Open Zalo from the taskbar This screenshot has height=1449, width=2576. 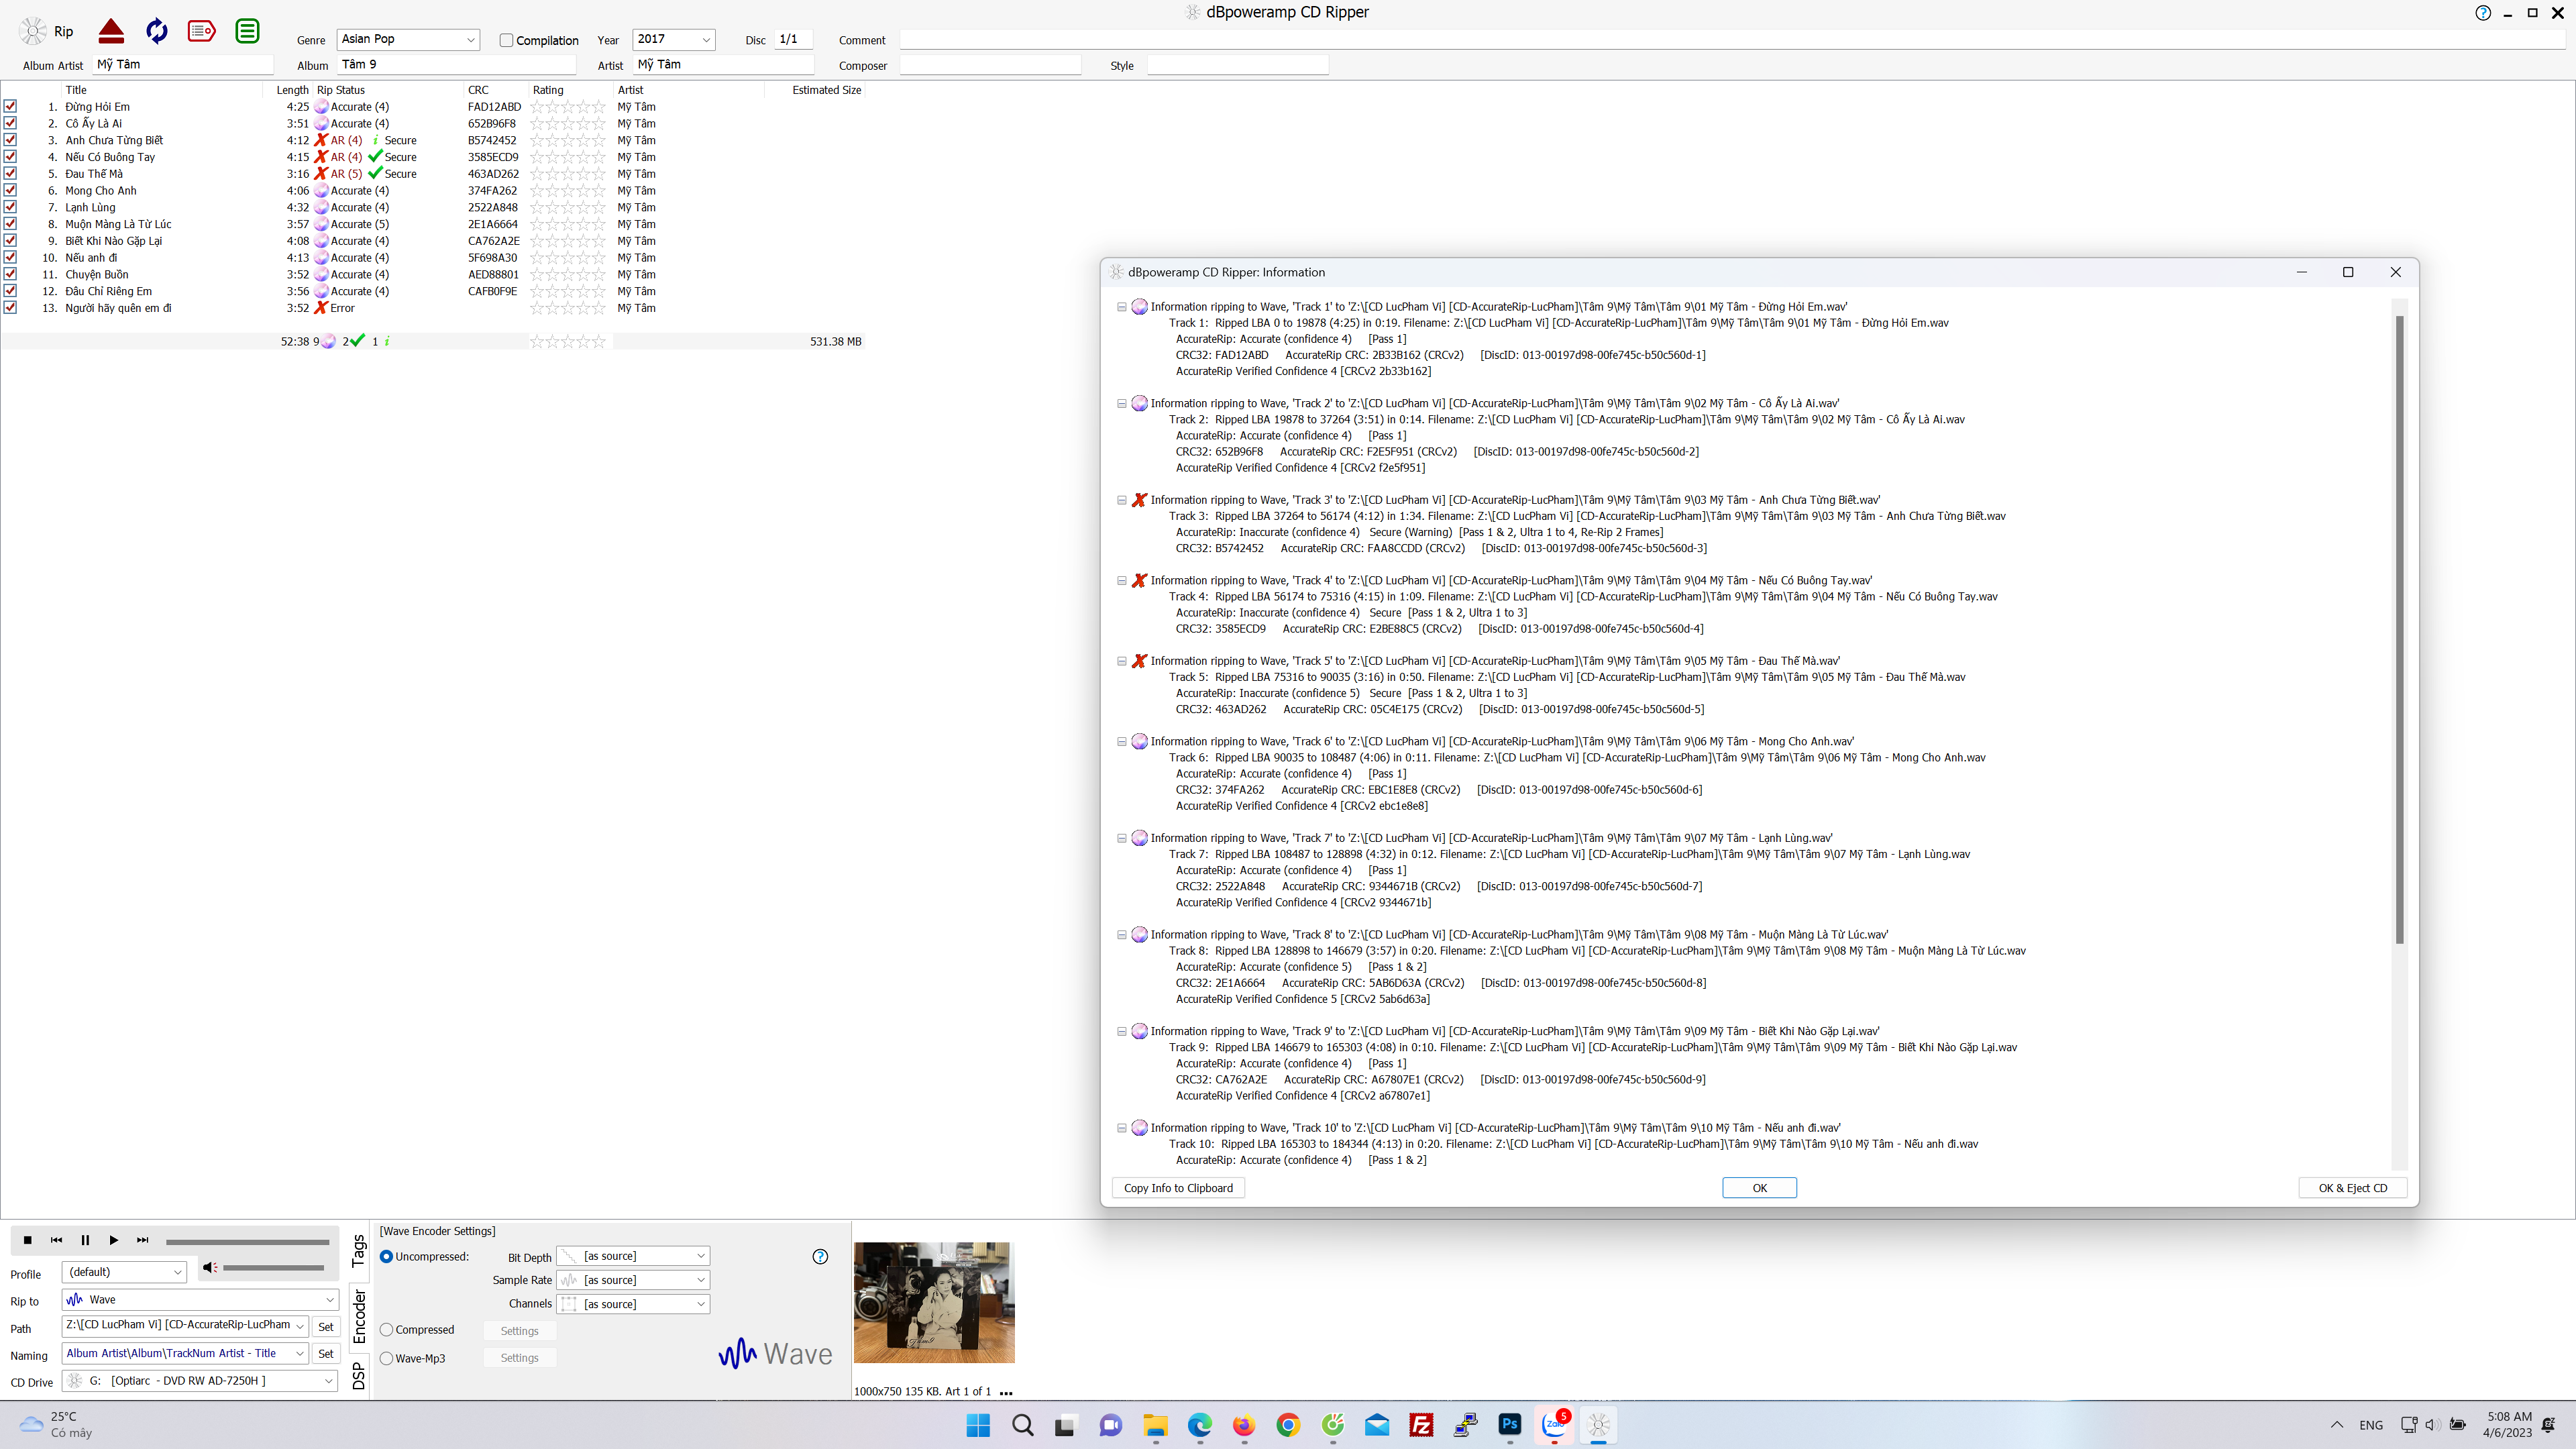tap(1554, 1425)
